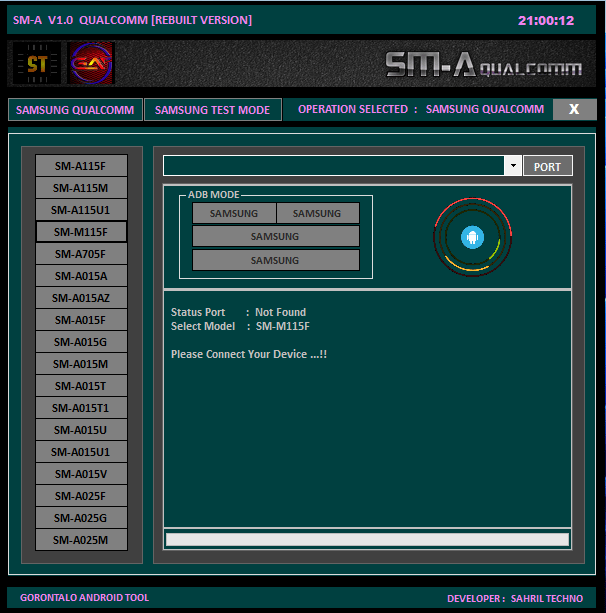The image size is (606, 613).
Task: Switch to SAMSUNG TEST MODE tab
Action: 212,110
